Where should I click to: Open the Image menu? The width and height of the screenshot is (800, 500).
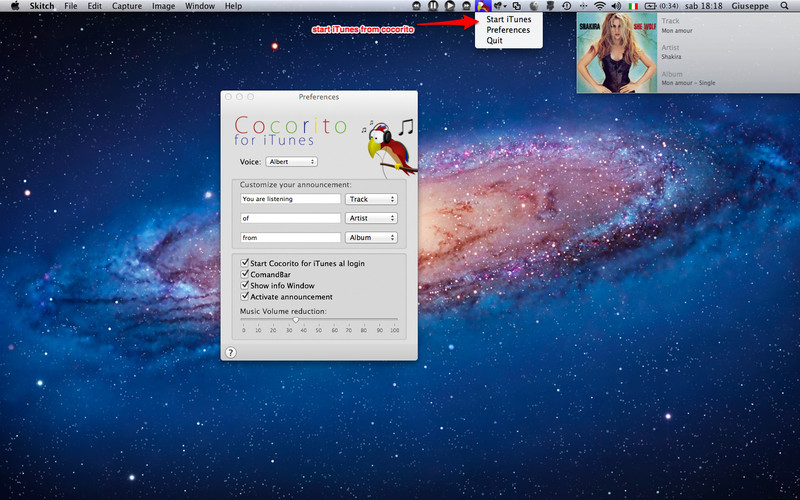tap(163, 6)
